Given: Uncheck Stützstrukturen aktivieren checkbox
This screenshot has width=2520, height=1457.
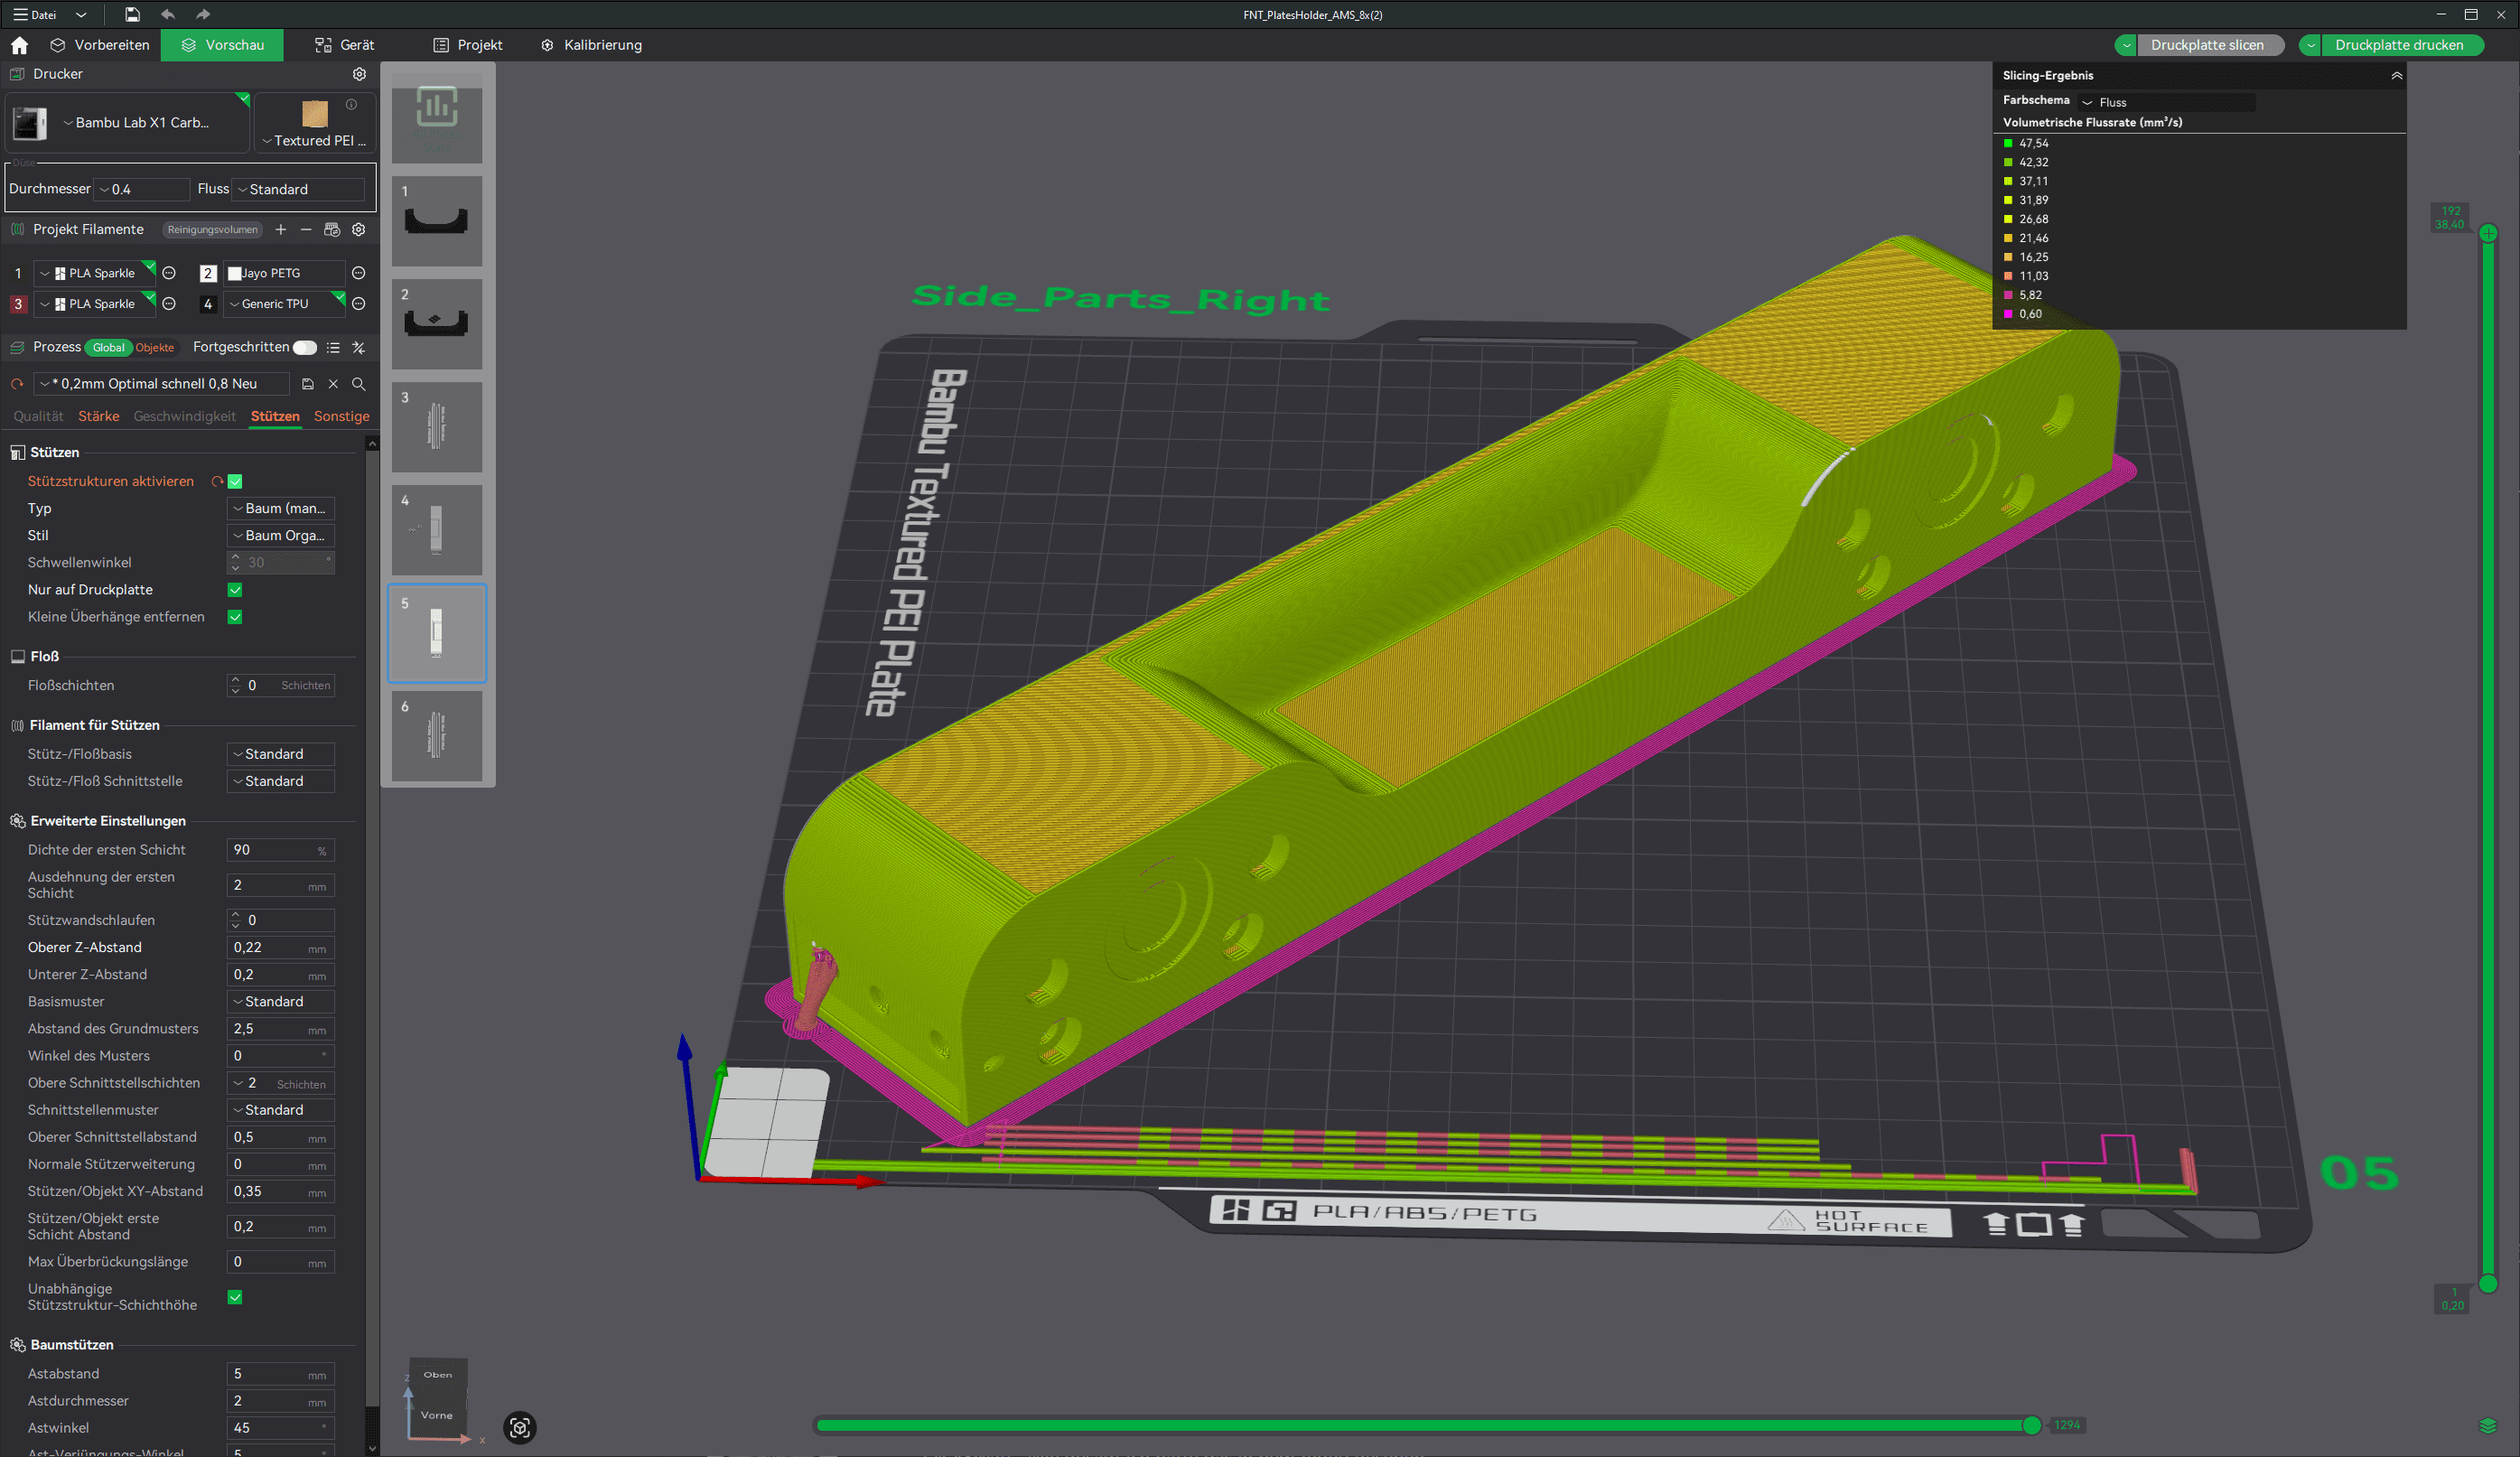Looking at the screenshot, I should click(235, 482).
